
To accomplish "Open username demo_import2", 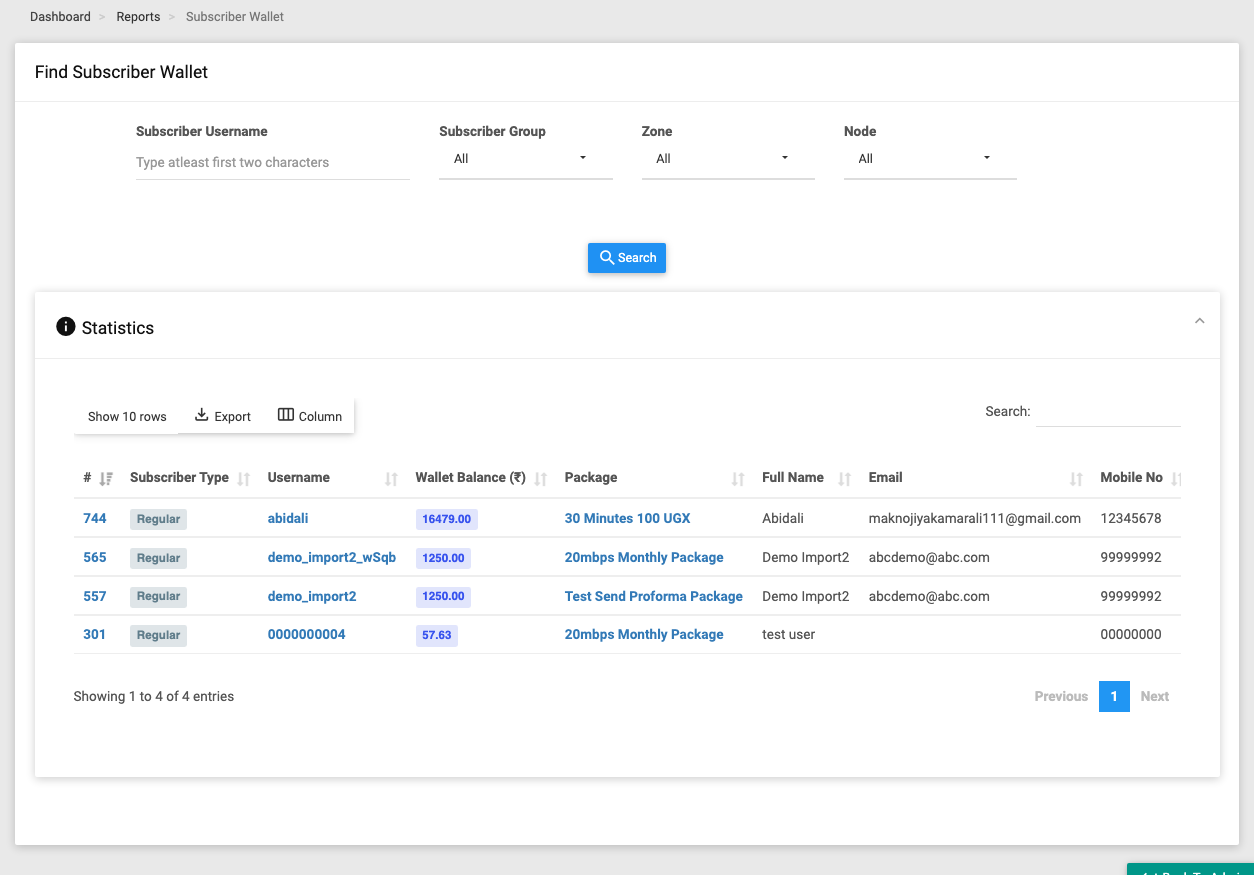I will 312,596.
